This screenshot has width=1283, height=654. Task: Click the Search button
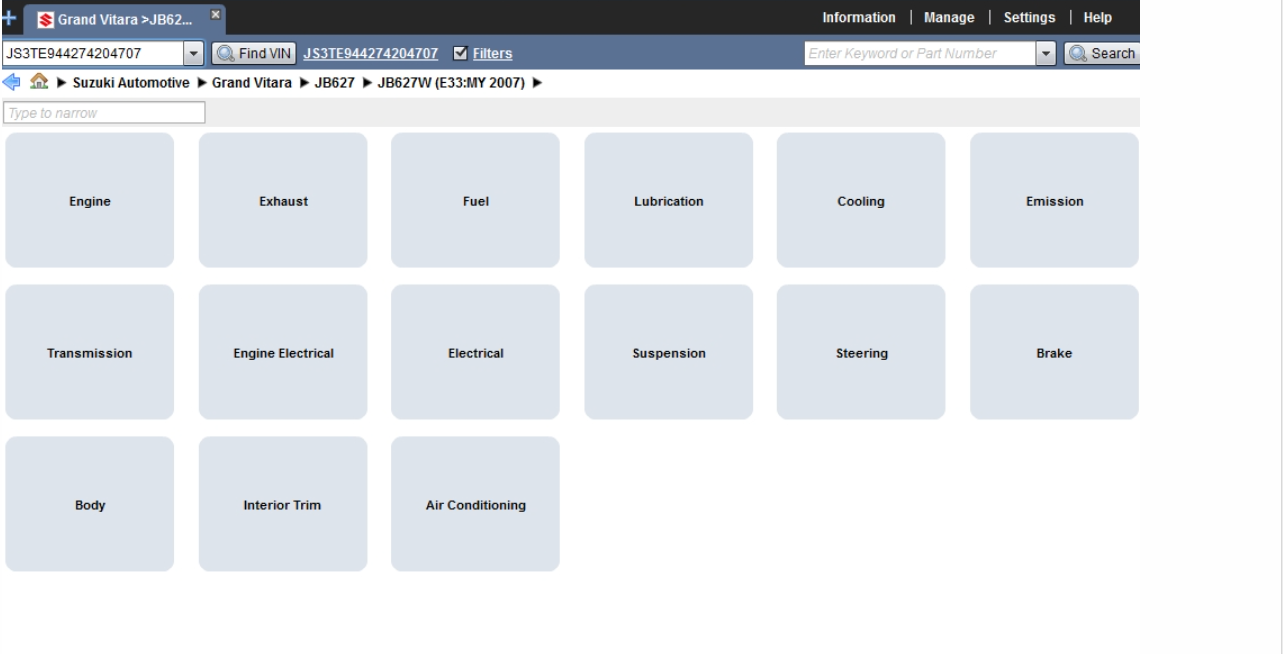pos(1101,53)
